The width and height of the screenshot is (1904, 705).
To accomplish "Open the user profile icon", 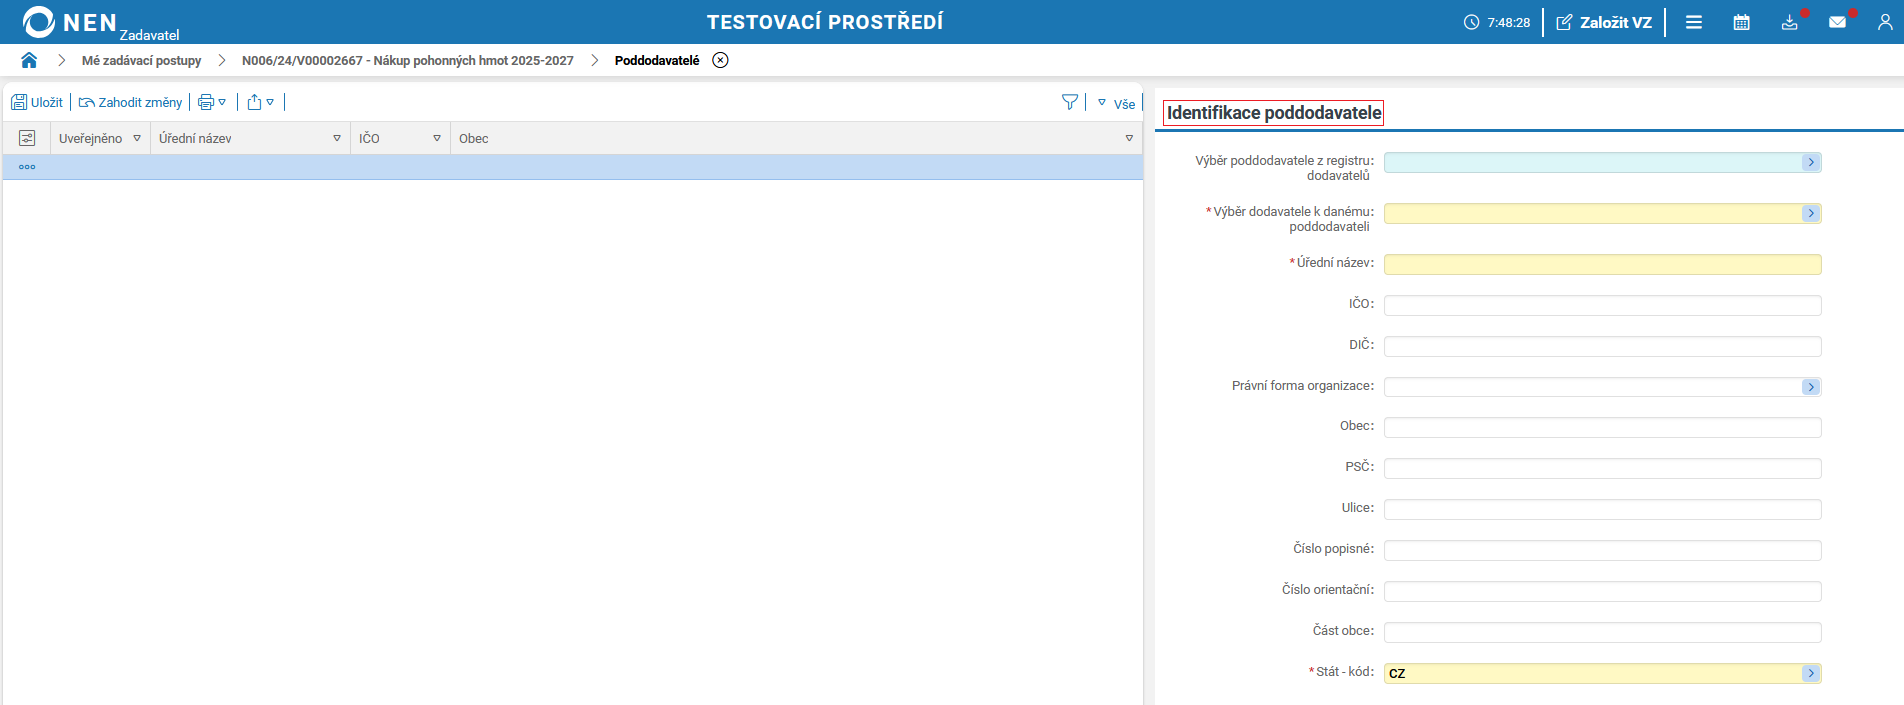I will coord(1885,22).
